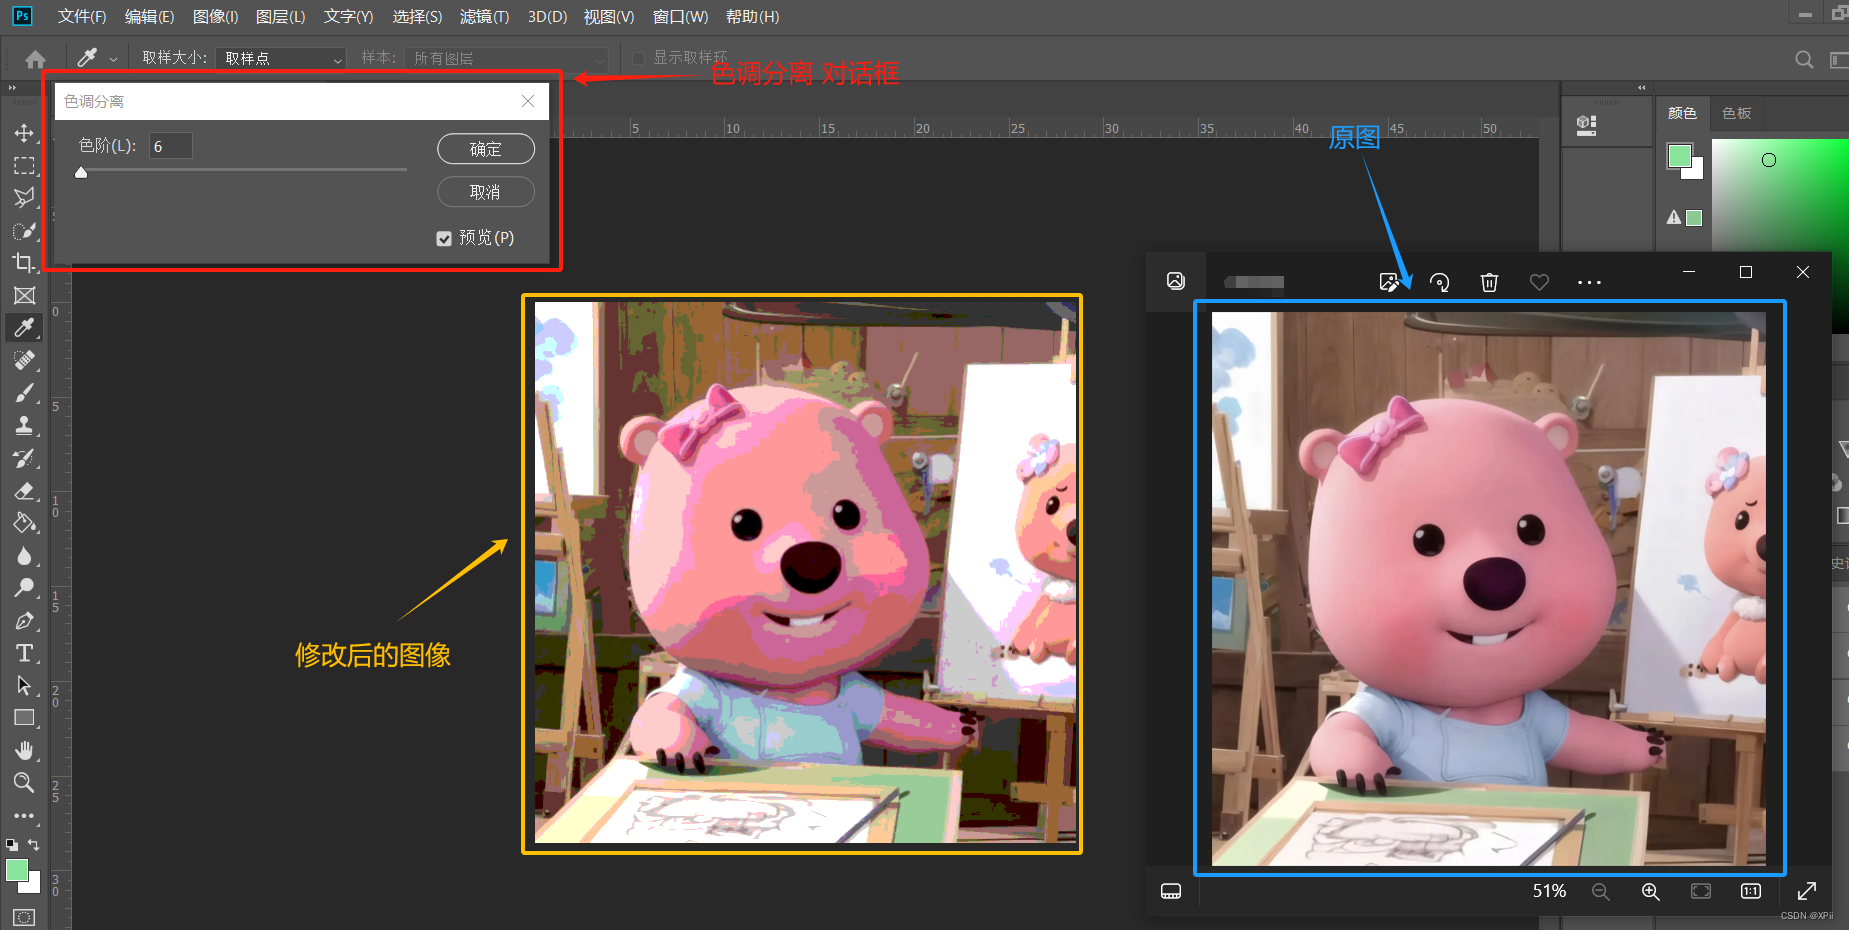Select the Frame tool

[x=24, y=296]
